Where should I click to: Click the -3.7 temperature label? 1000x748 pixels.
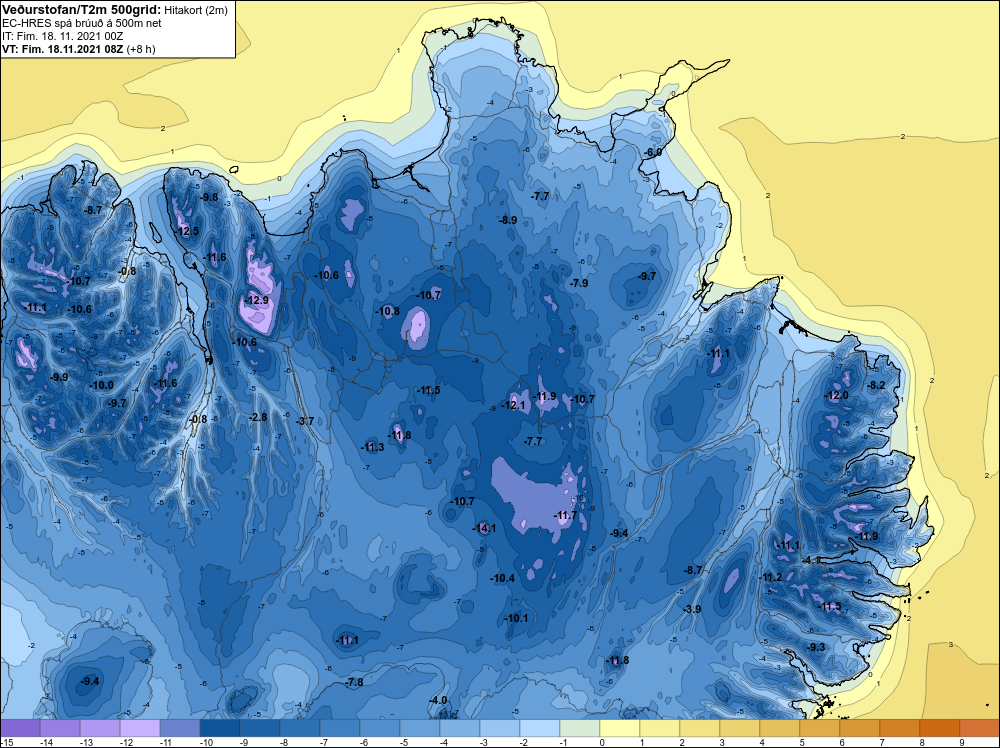pyautogui.click(x=305, y=420)
